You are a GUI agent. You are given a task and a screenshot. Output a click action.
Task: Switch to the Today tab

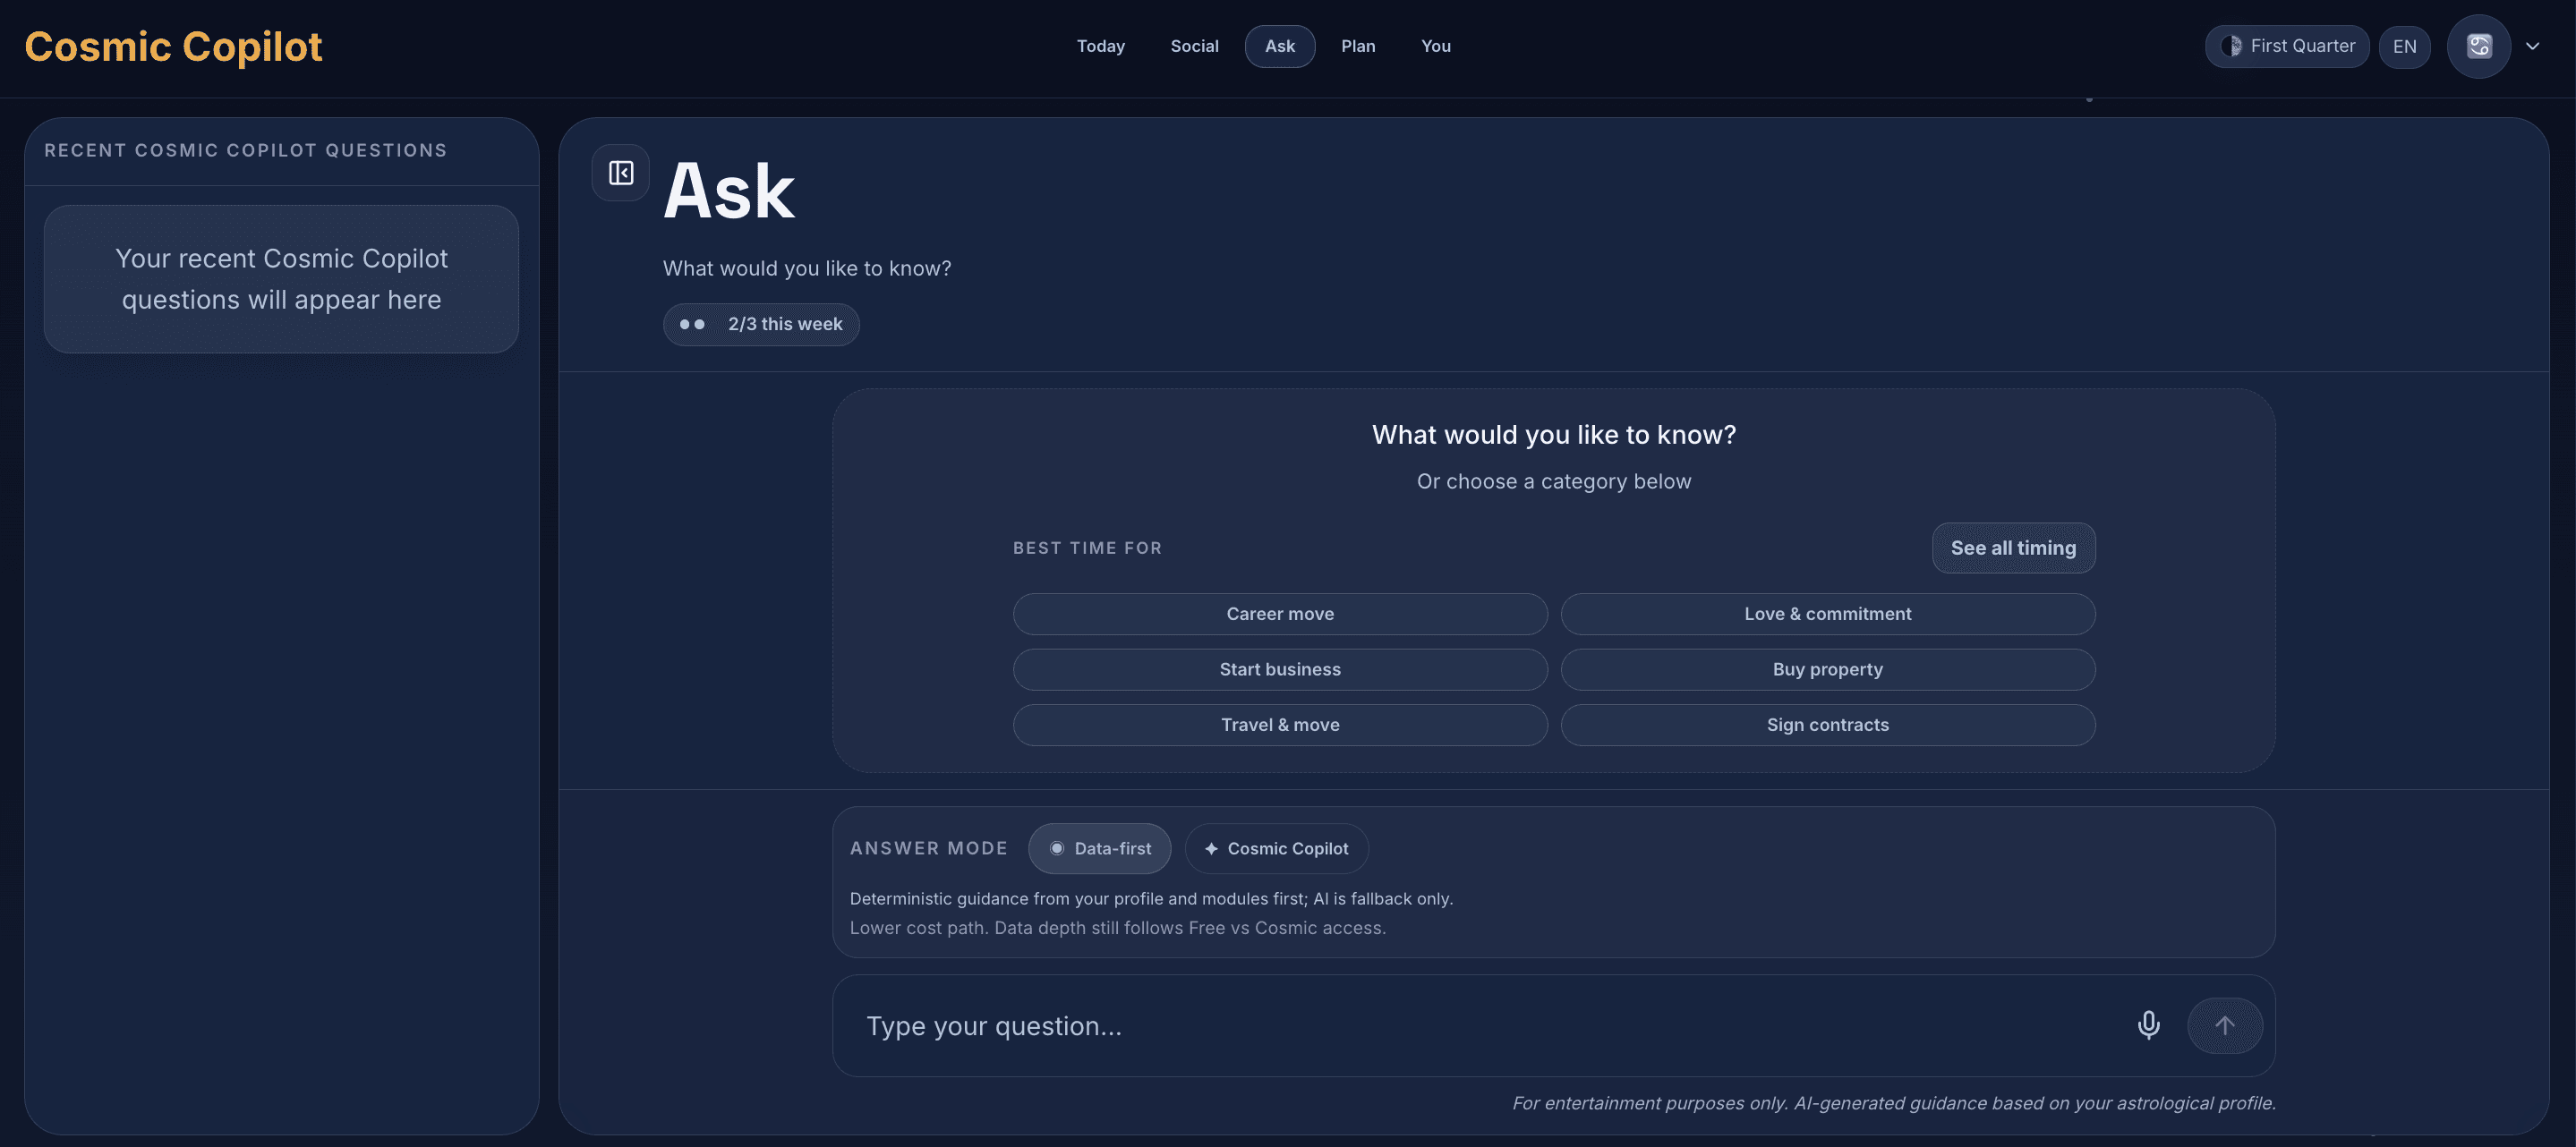pos(1101,46)
